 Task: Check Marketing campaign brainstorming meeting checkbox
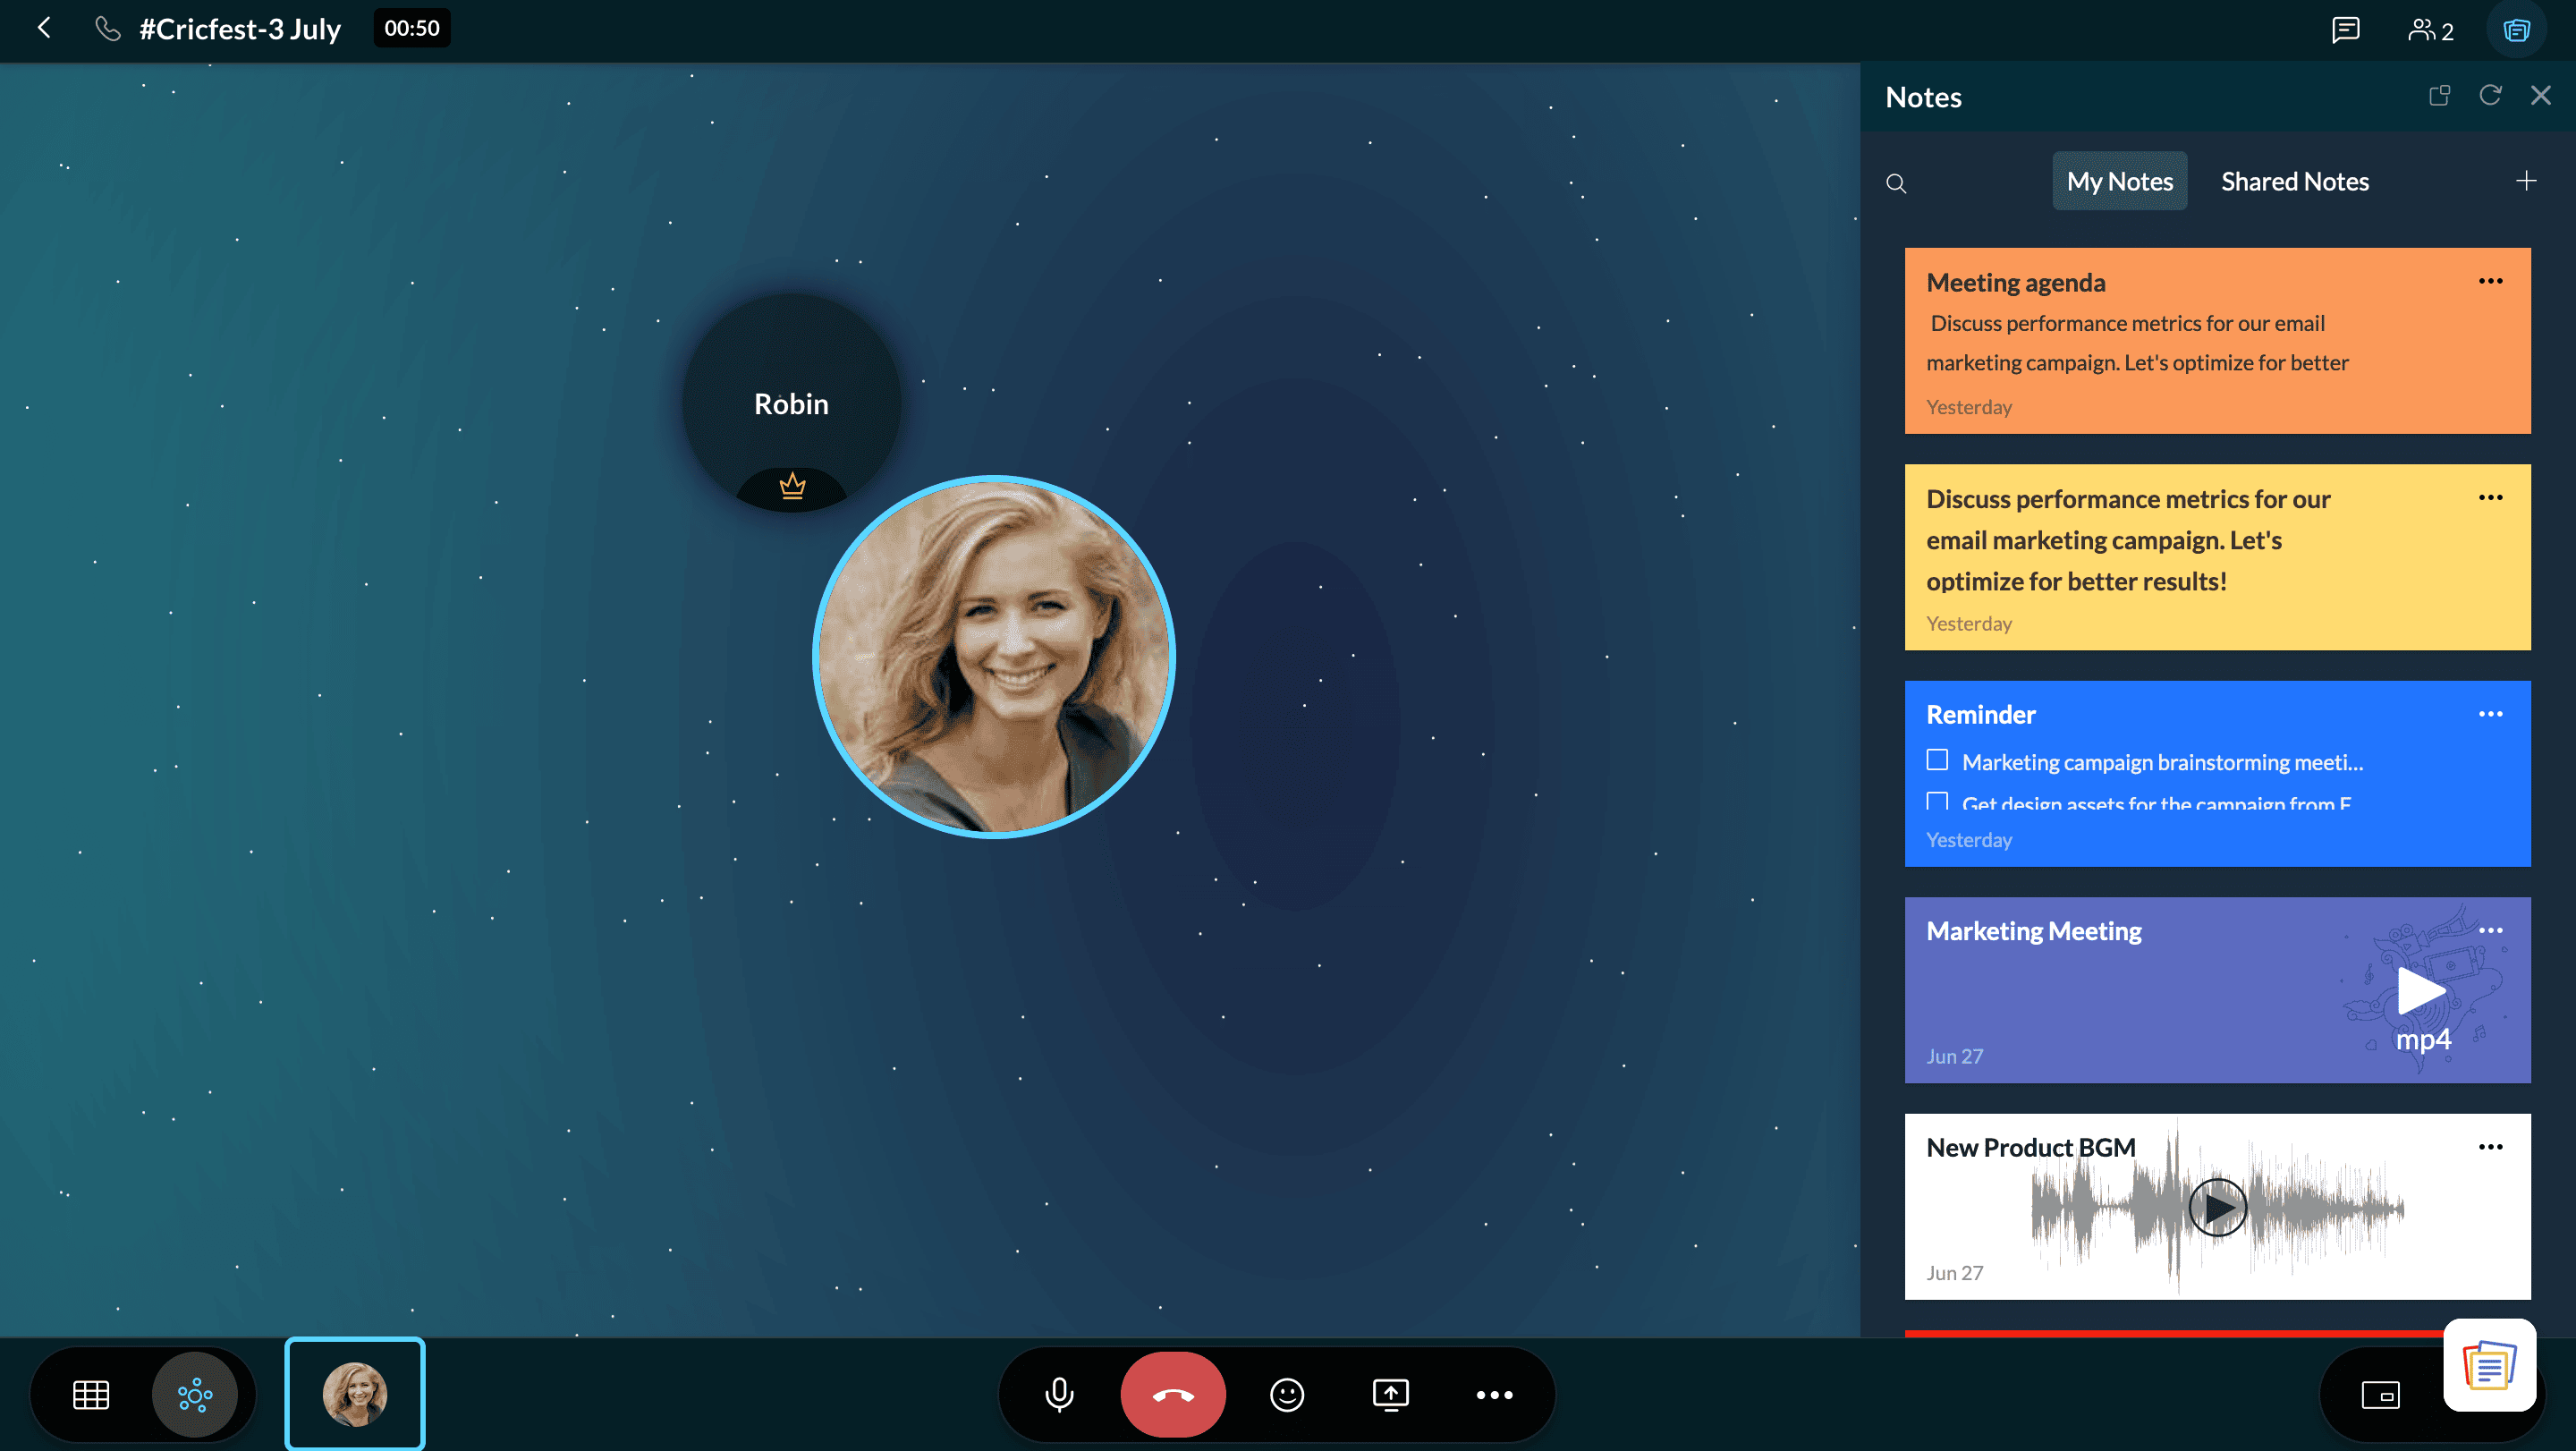[1937, 760]
